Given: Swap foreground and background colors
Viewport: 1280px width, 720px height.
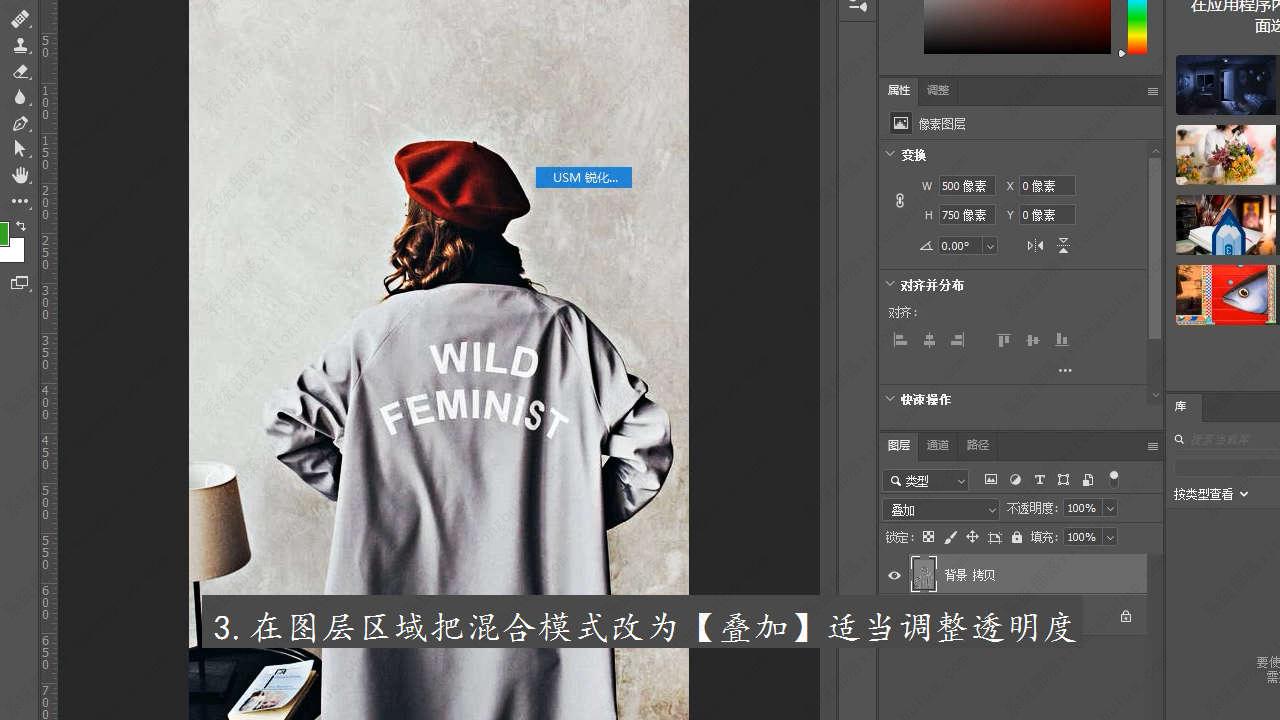Looking at the screenshot, I should [21, 227].
